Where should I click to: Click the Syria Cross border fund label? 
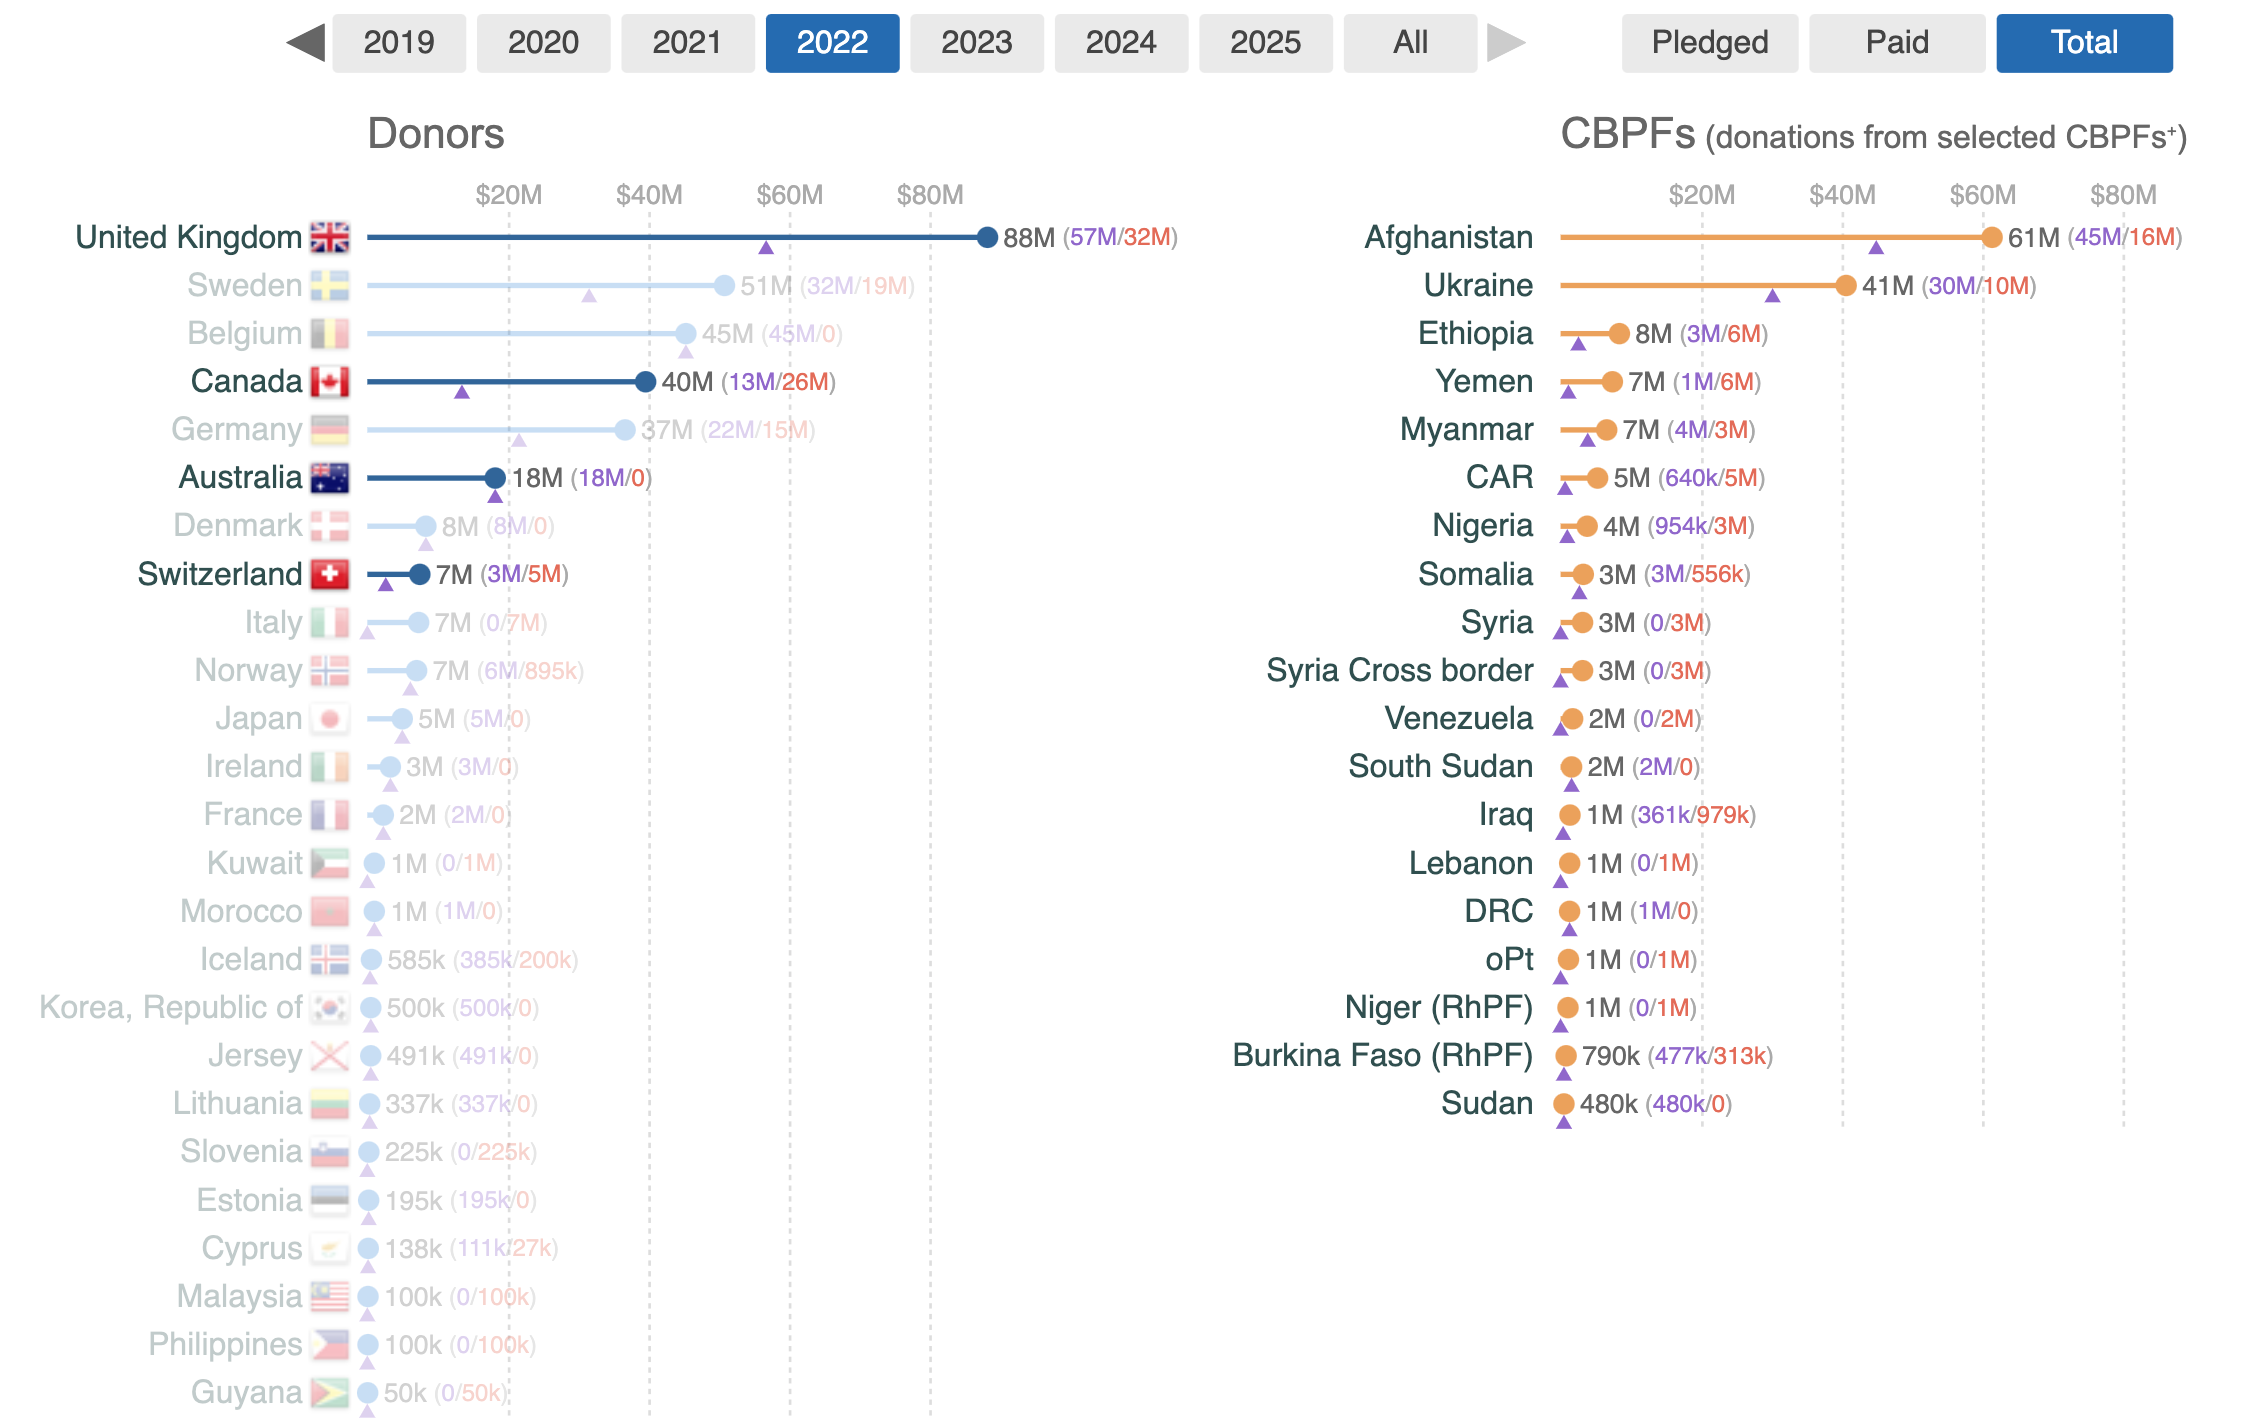click(1399, 670)
